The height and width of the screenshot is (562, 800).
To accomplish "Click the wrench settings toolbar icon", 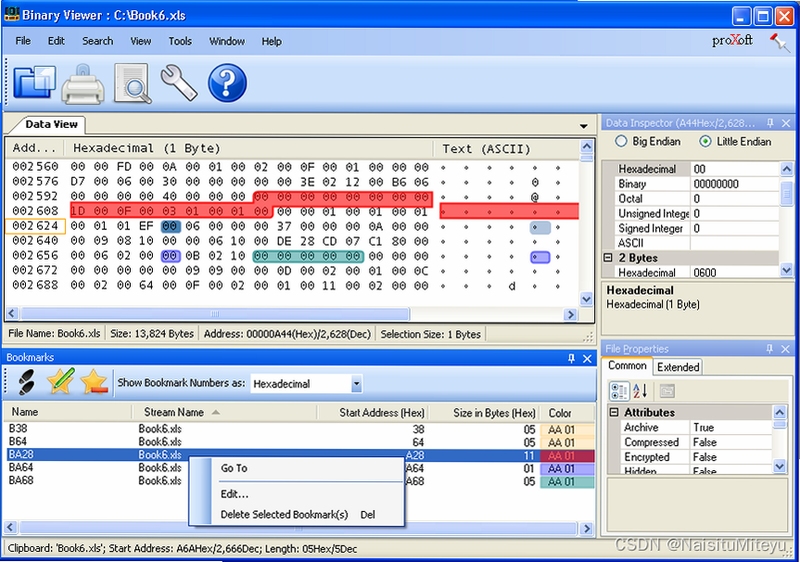I will [179, 82].
